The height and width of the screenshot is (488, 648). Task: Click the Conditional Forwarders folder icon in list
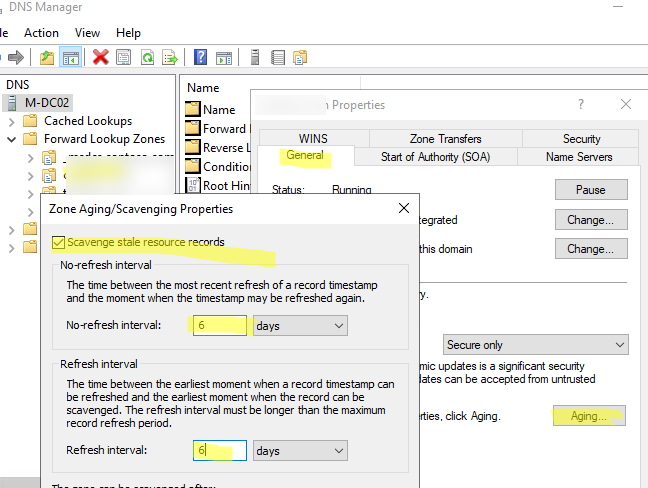[x=193, y=167]
